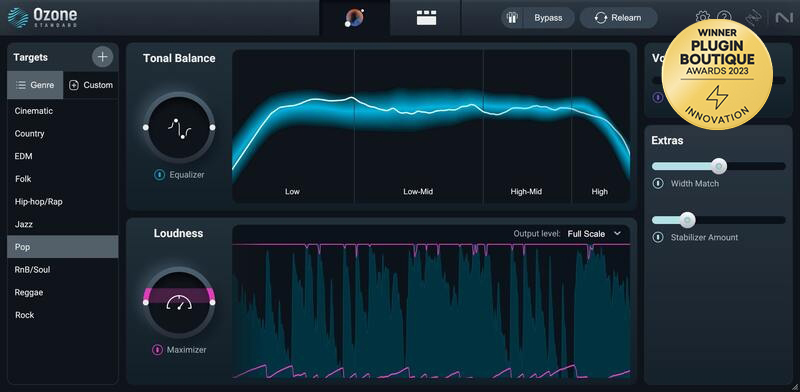This screenshot has height=392, width=800.
Task: Toggle the Bypass button
Action: (538, 18)
